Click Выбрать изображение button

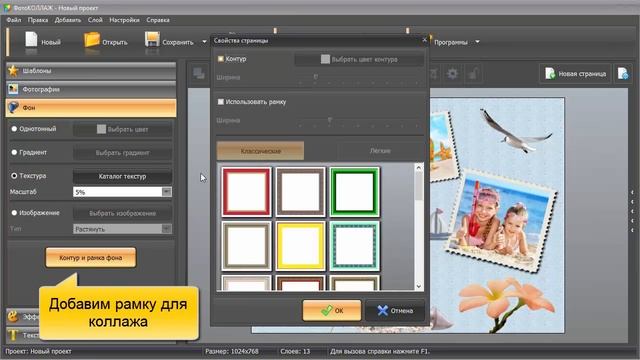(x=122, y=213)
